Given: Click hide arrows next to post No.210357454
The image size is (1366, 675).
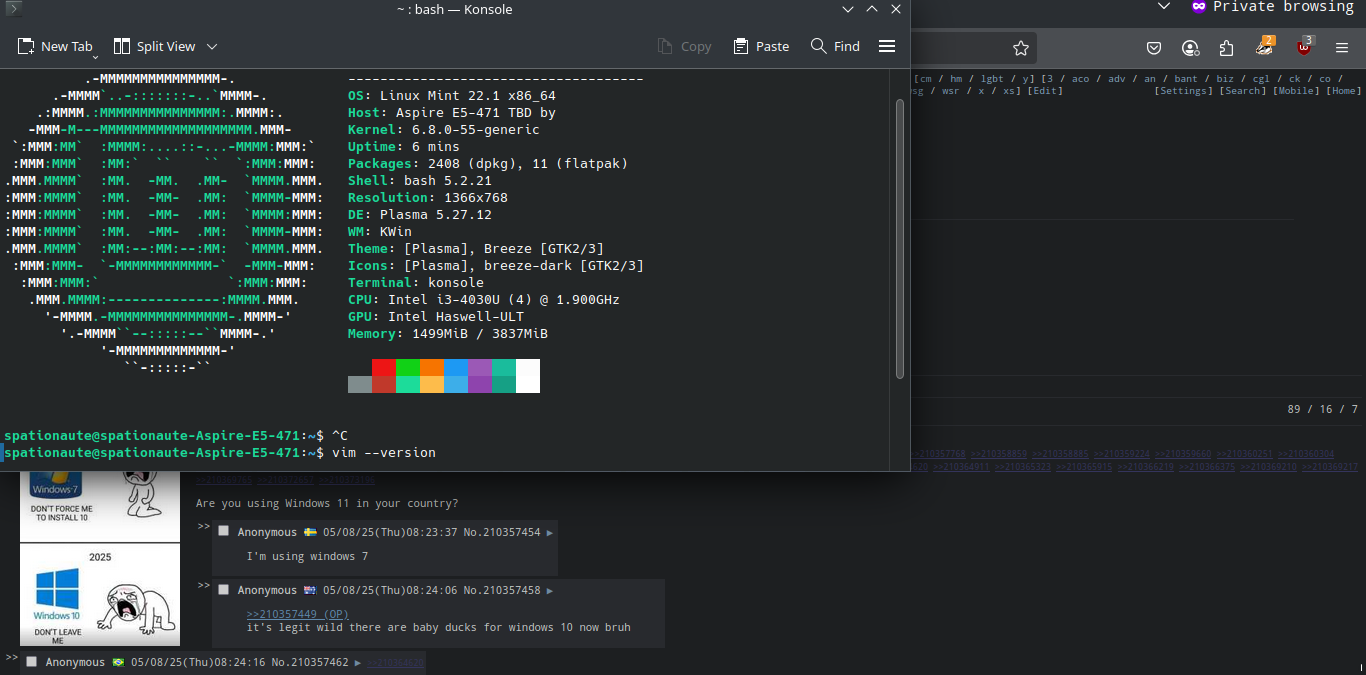Looking at the screenshot, I should coord(204,526).
